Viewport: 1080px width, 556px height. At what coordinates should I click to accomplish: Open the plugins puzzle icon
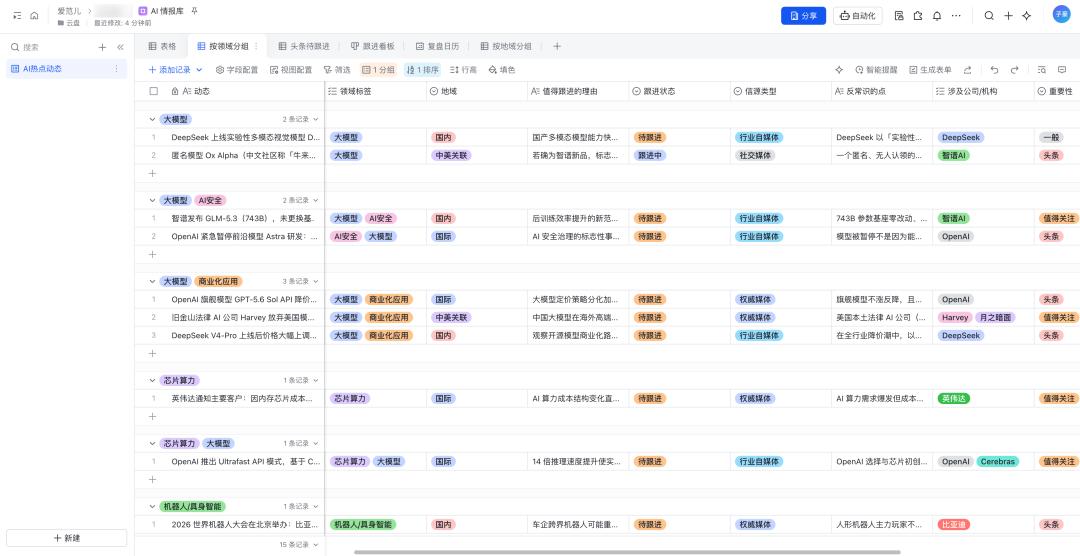point(917,15)
